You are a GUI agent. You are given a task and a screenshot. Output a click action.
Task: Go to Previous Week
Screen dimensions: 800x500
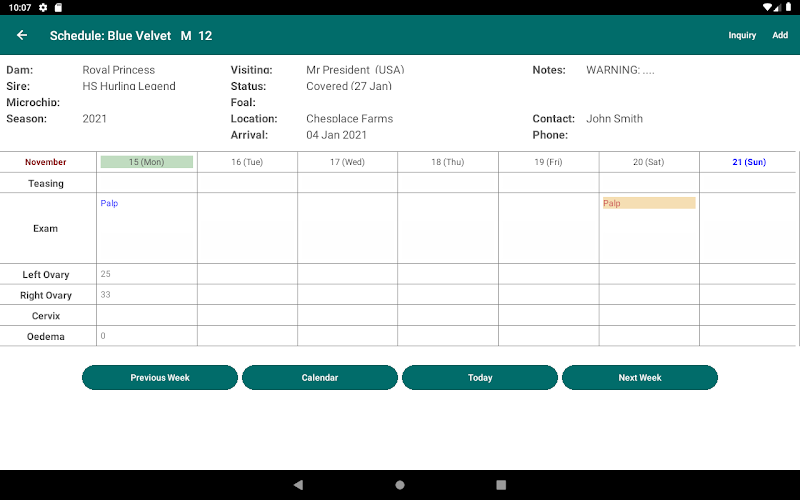[x=160, y=378]
